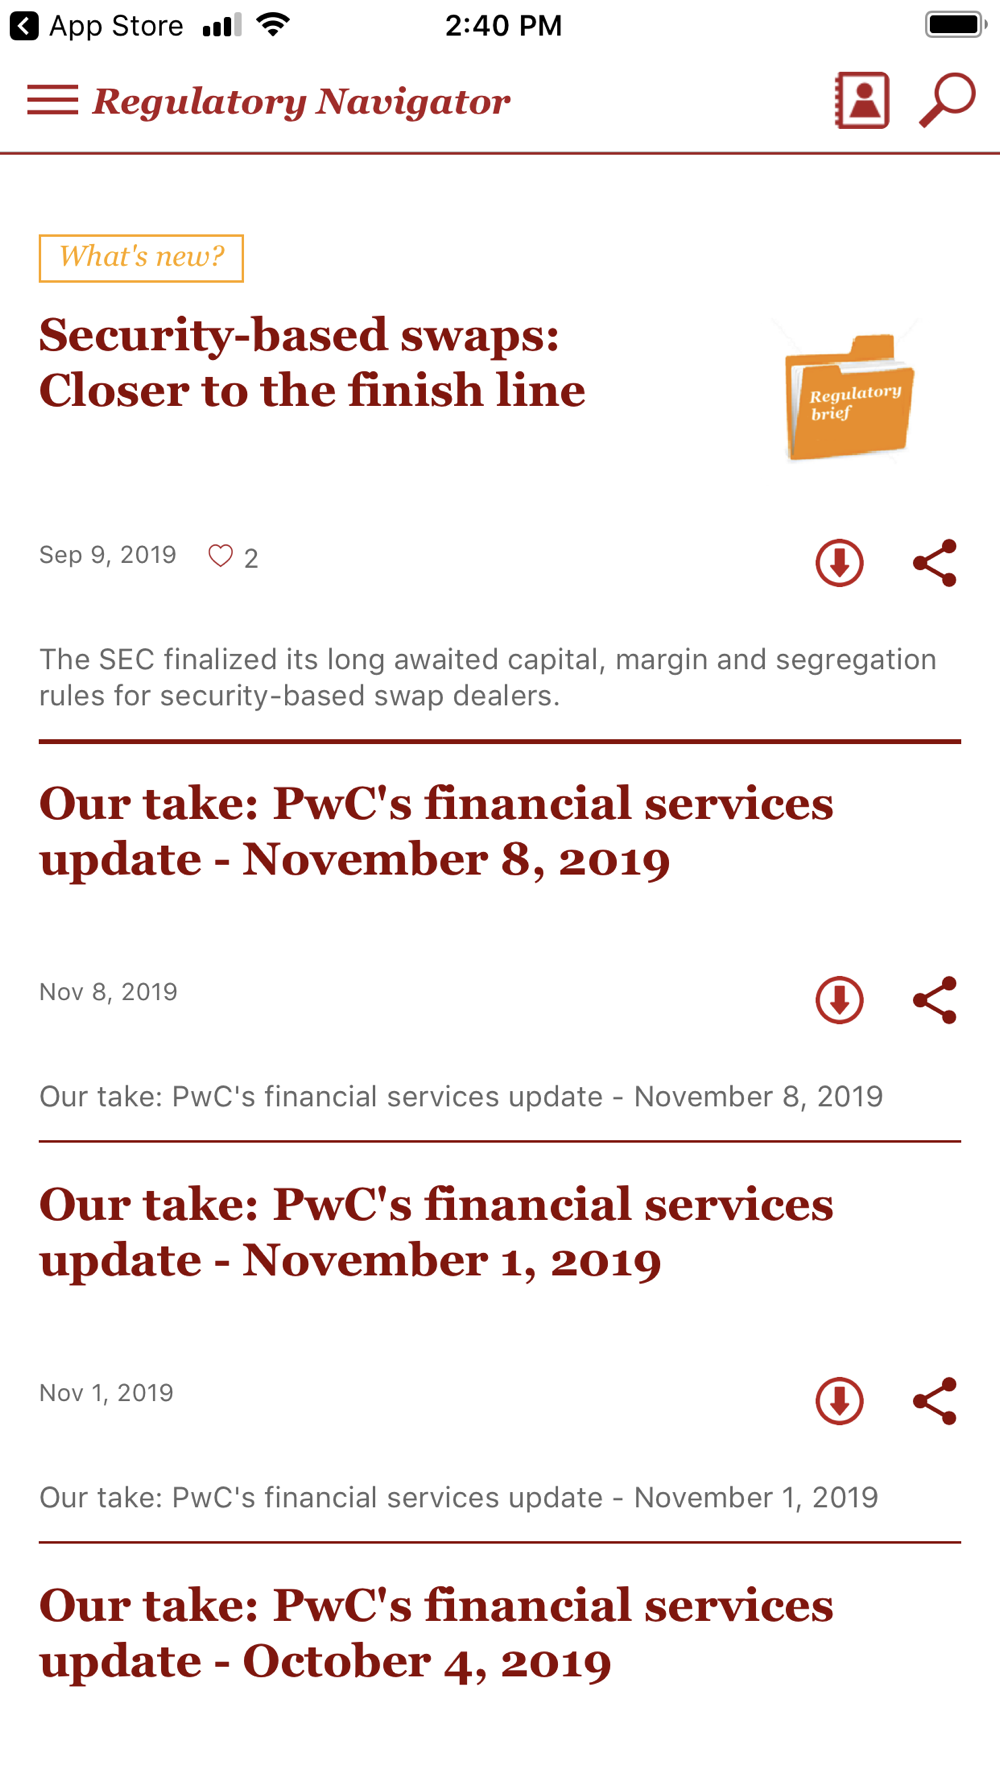1000x1778 pixels.
Task: Open the hamburger navigation menu
Action: point(52,100)
